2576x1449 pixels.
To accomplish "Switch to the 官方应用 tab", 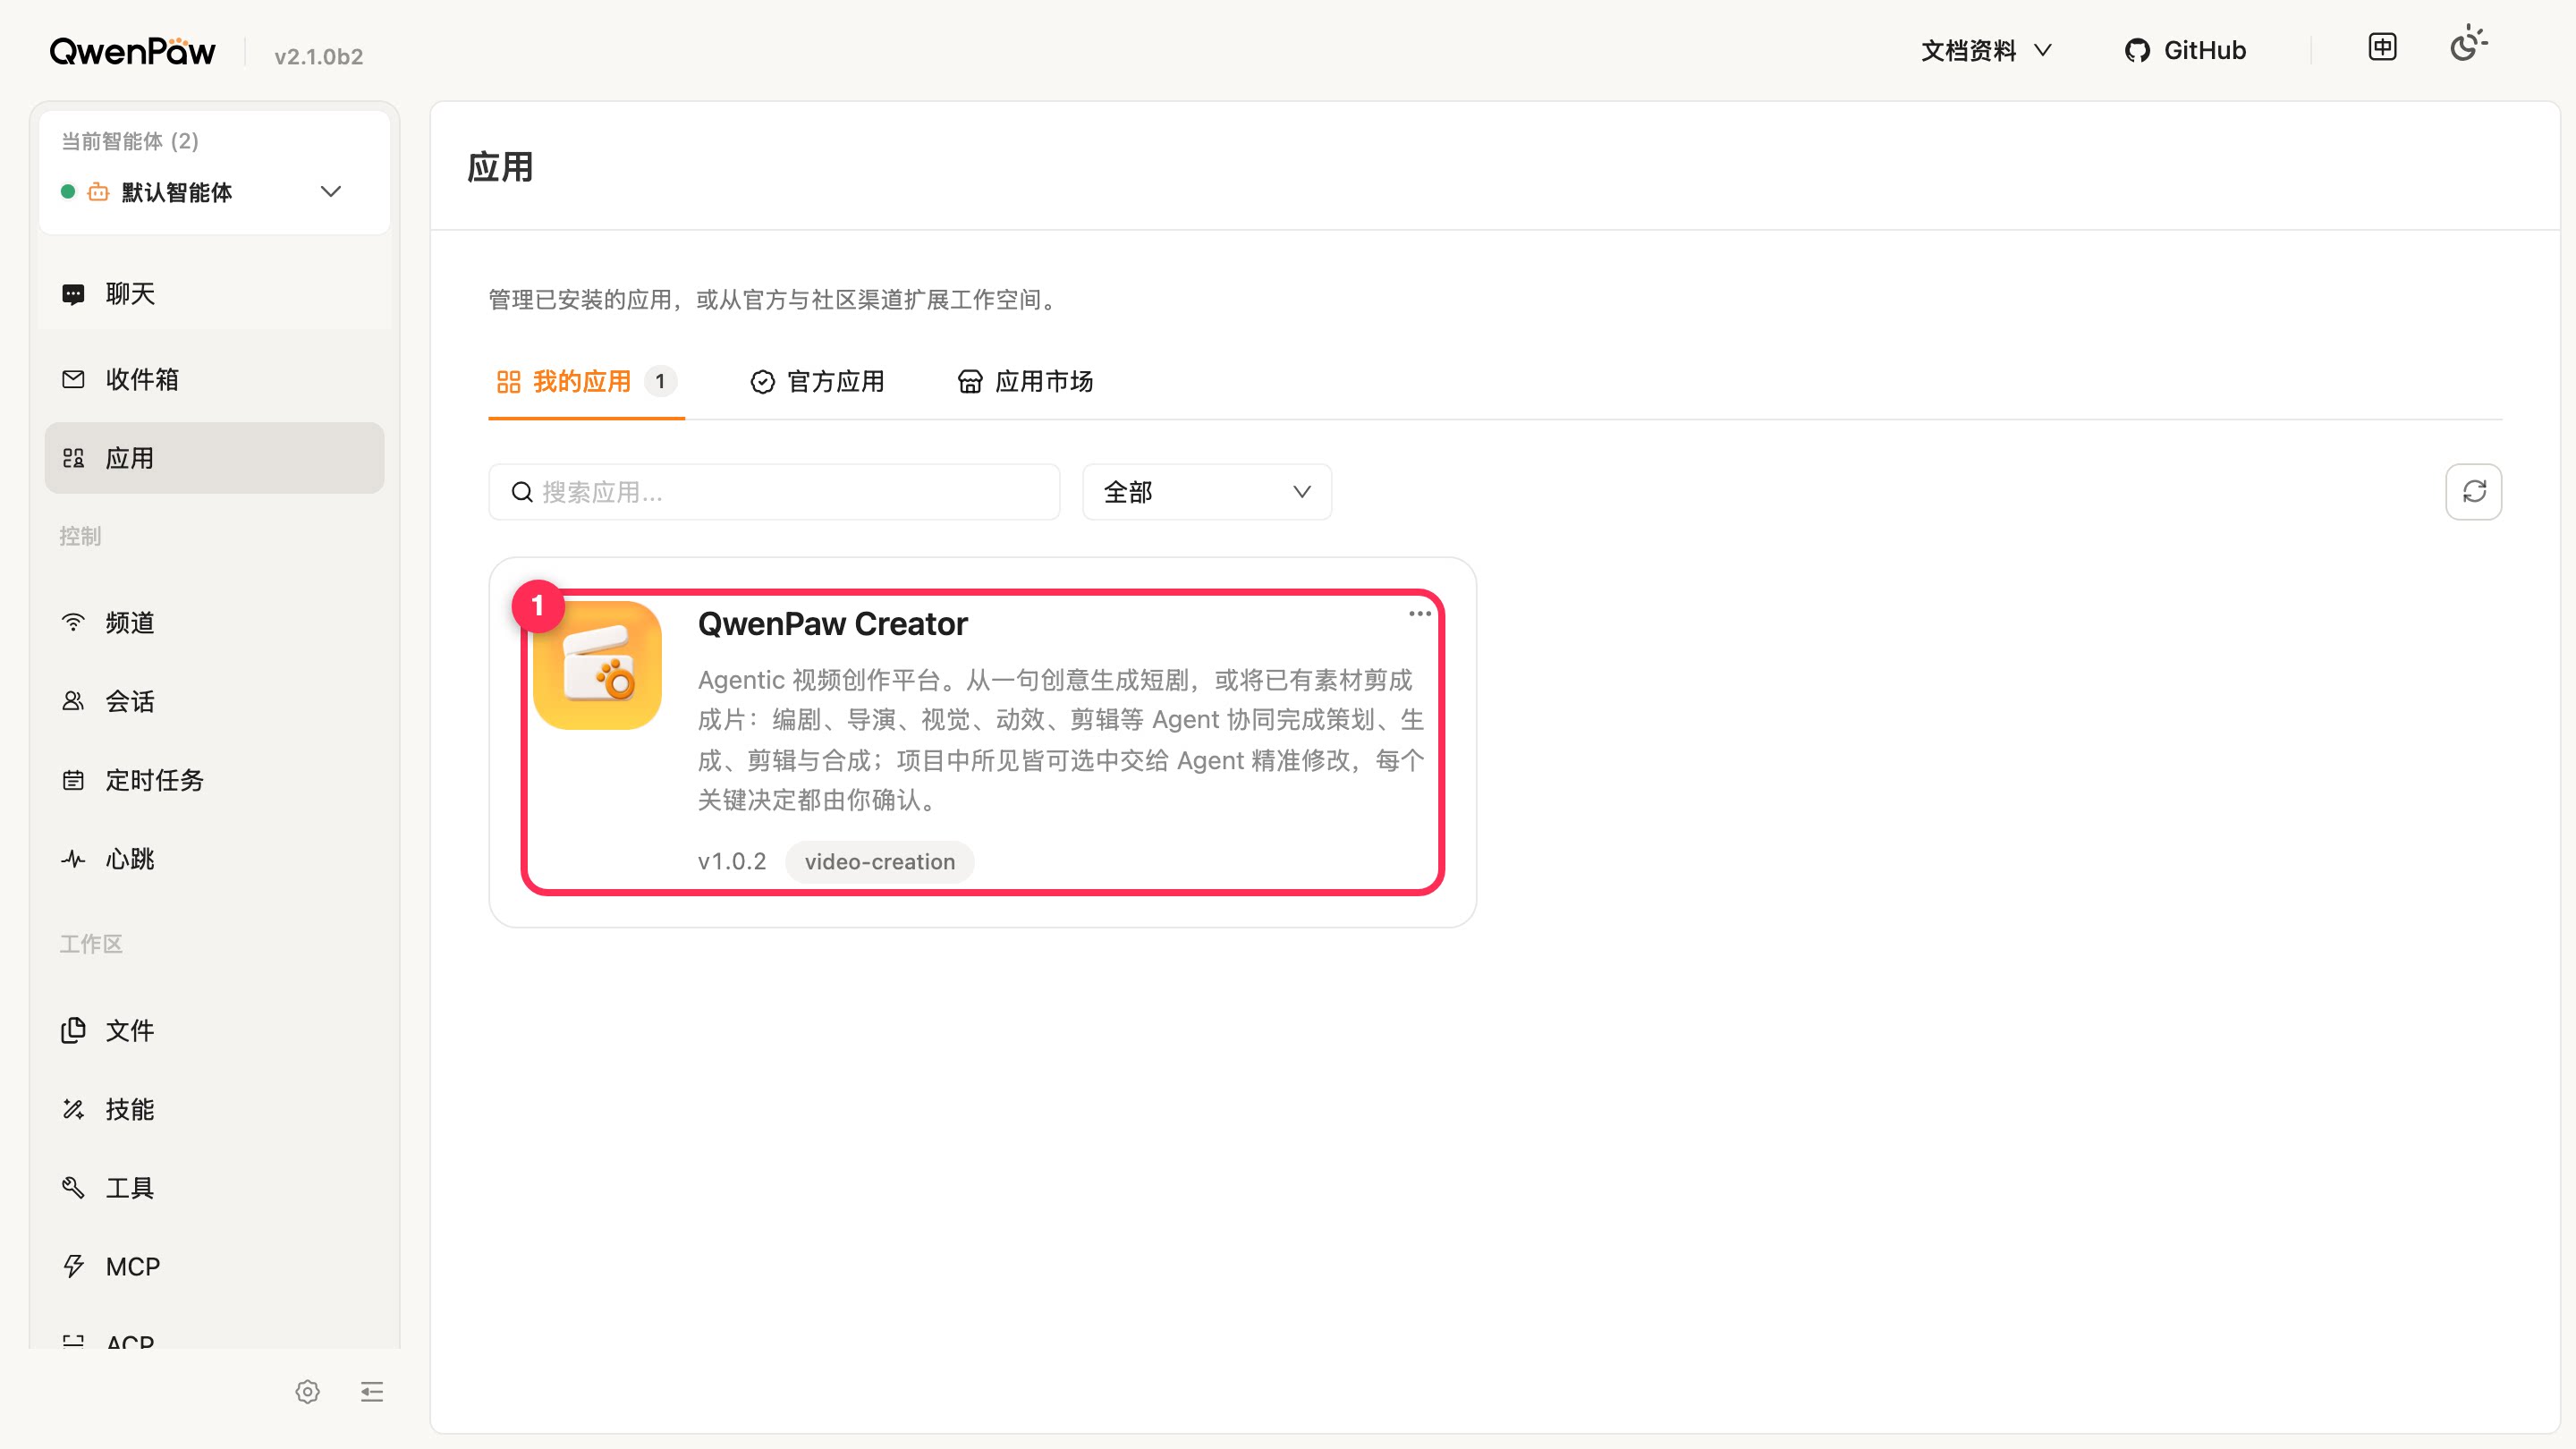I will tap(818, 382).
